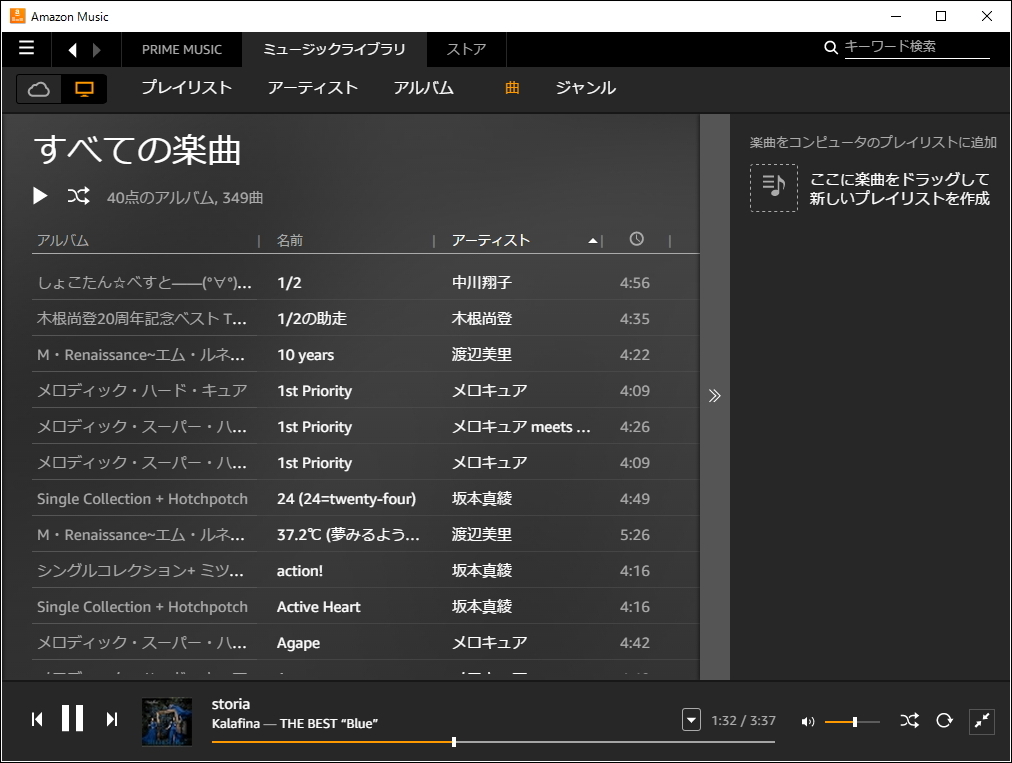Select the song action!

pyautogui.click(x=365, y=571)
